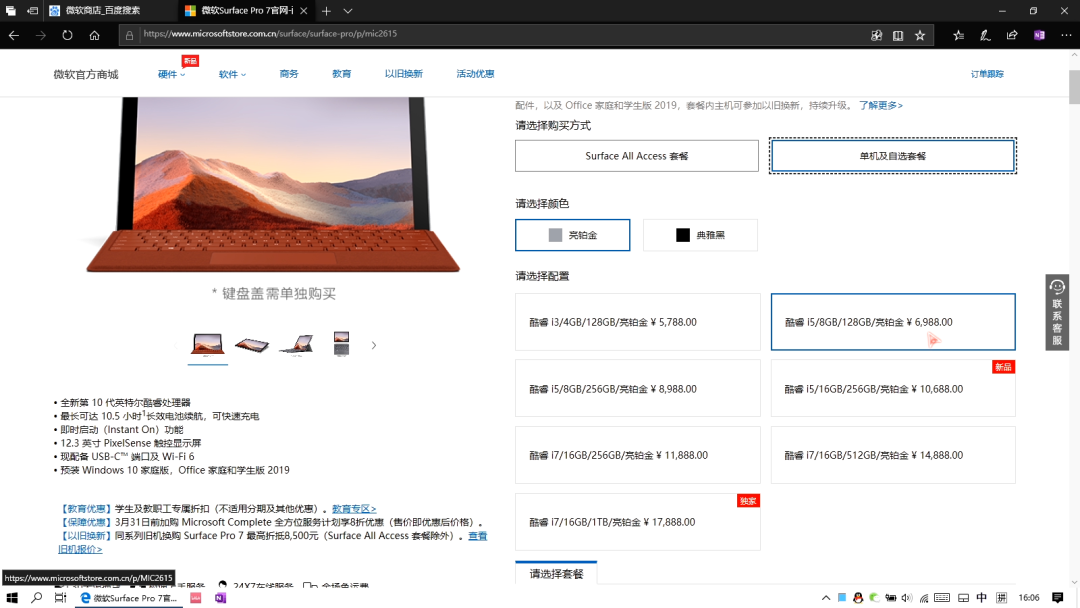This screenshot has height=608, width=1080.
Task: Open a new tab with plus icon
Action: tap(326, 10)
